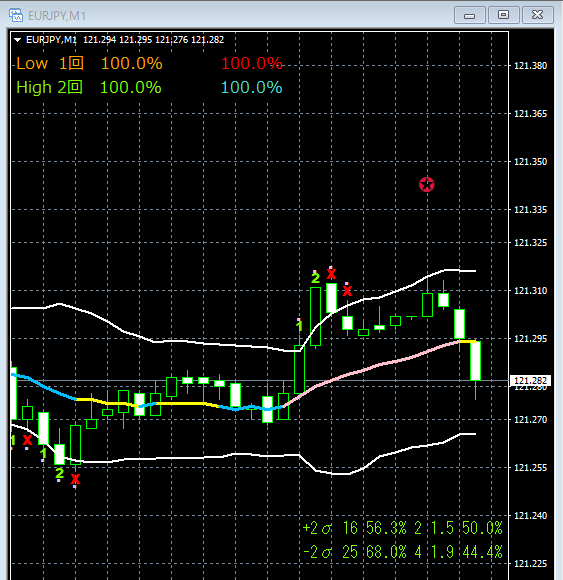Click 121.350 on the price axis
Image resolution: width=563 pixels, height=580 pixels.
530,162
